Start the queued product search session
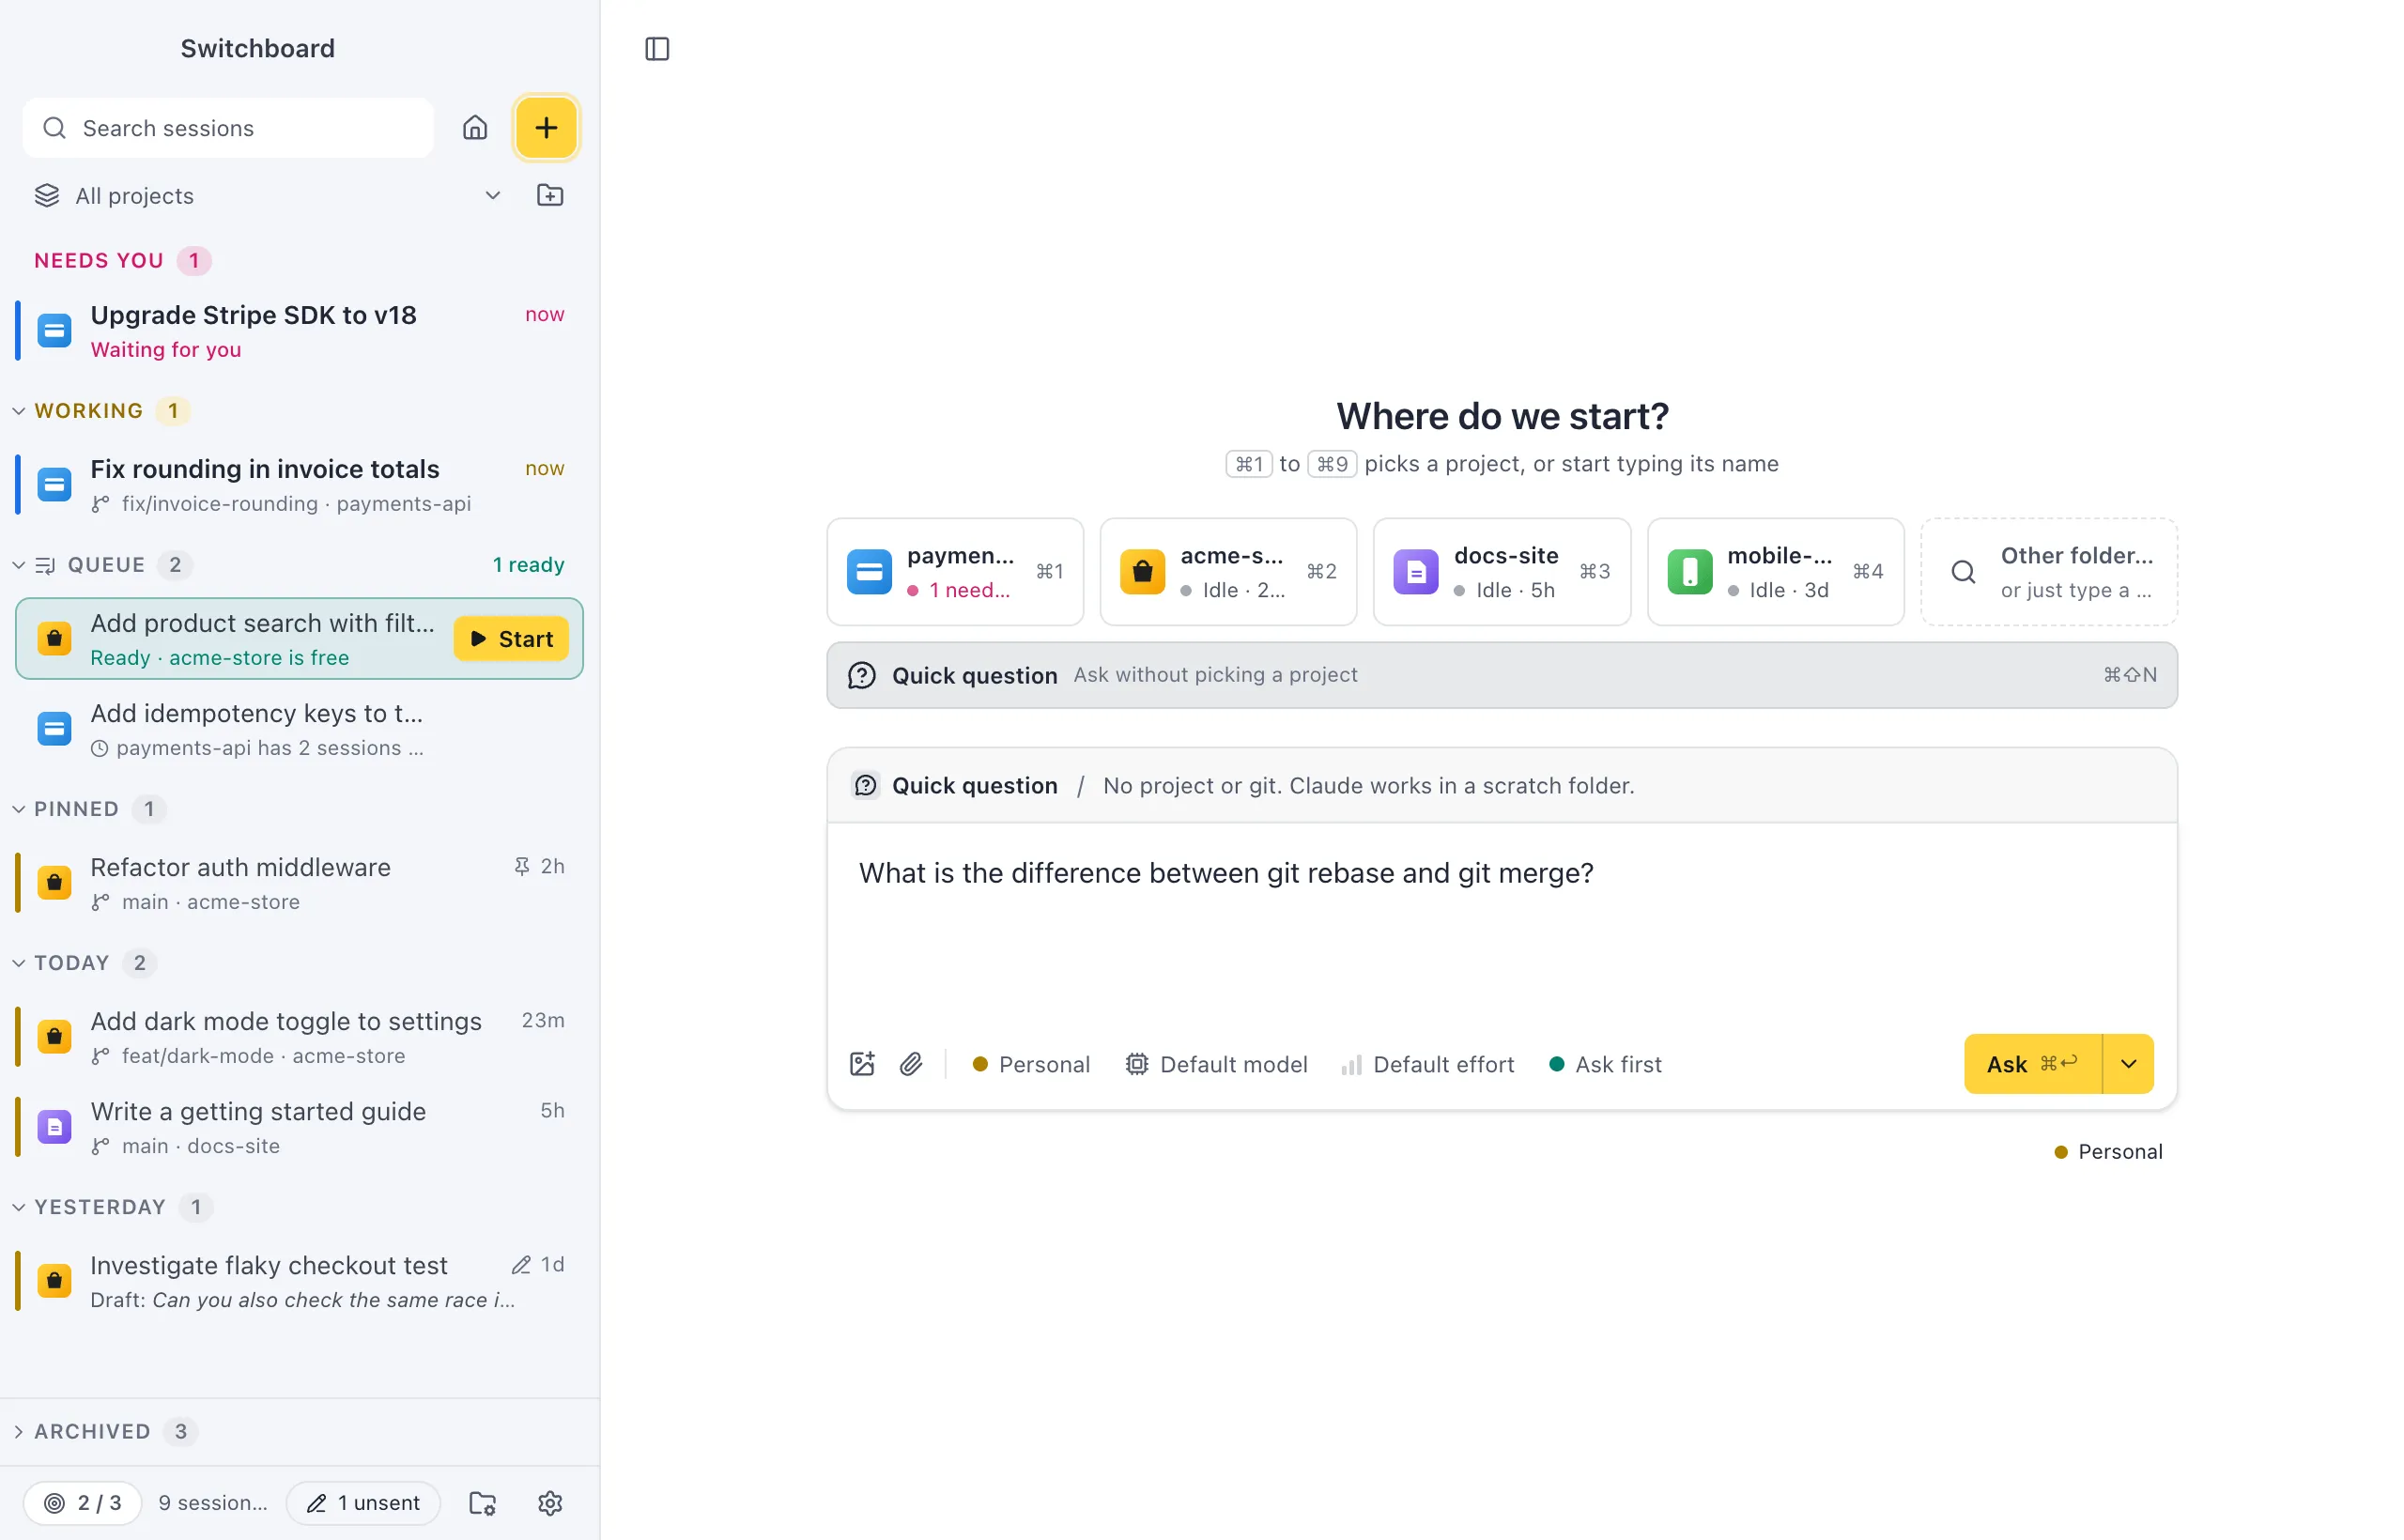 pyautogui.click(x=511, y=639)
